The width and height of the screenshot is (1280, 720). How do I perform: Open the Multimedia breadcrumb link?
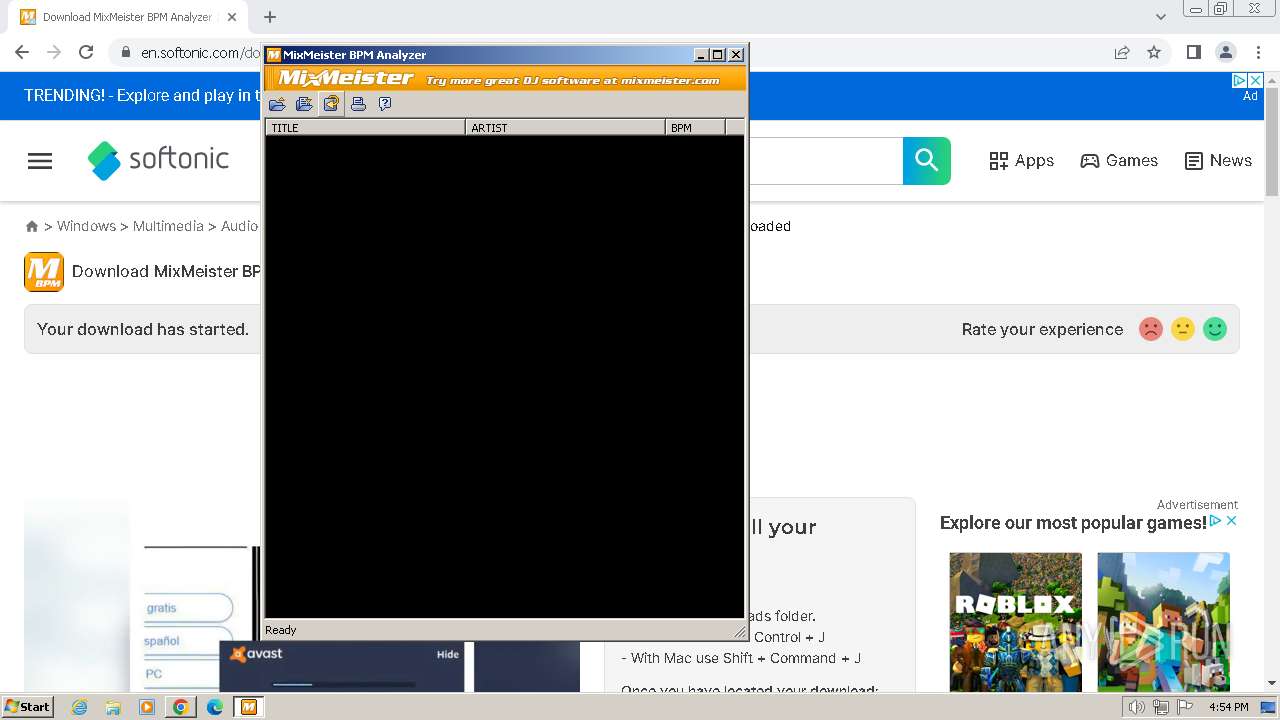[168, 226]
